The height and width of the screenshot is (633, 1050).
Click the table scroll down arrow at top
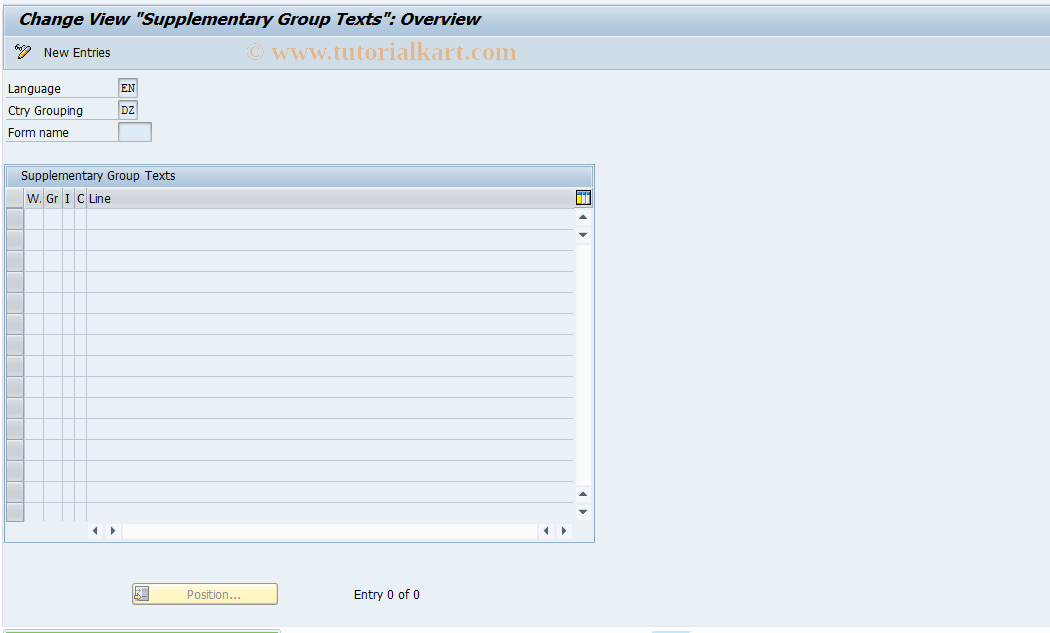(x=583, y=234)
